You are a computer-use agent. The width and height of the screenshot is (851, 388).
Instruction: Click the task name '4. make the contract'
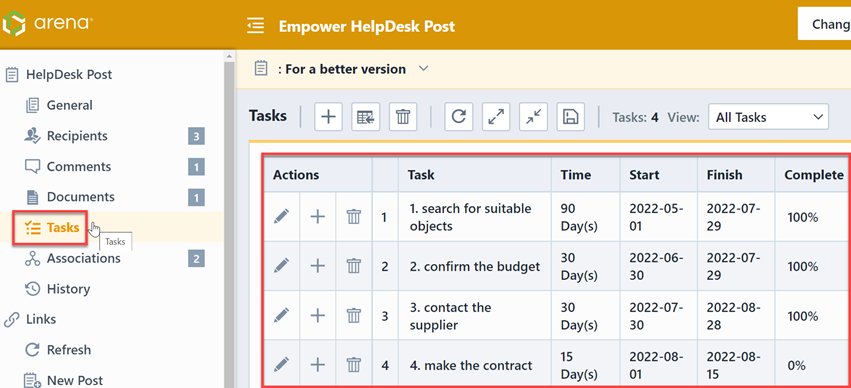(x=471, y=365)
